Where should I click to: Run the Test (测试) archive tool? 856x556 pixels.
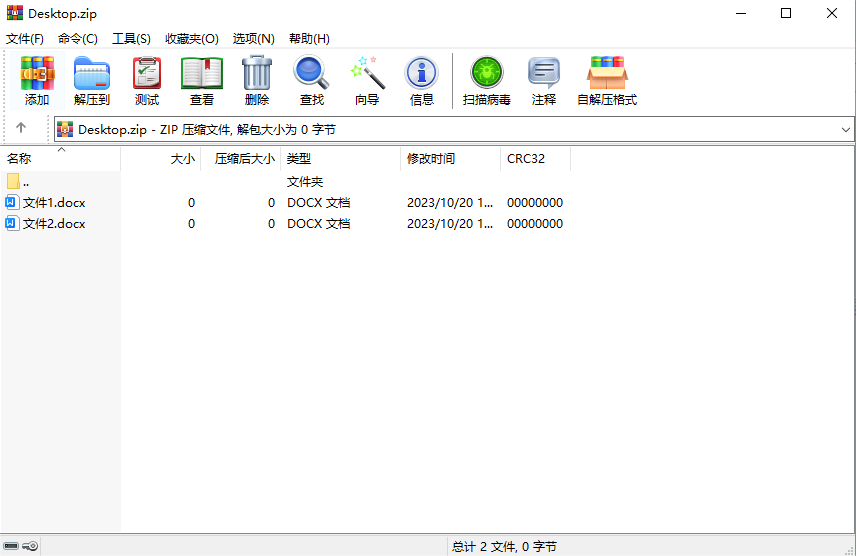(147, 80)
